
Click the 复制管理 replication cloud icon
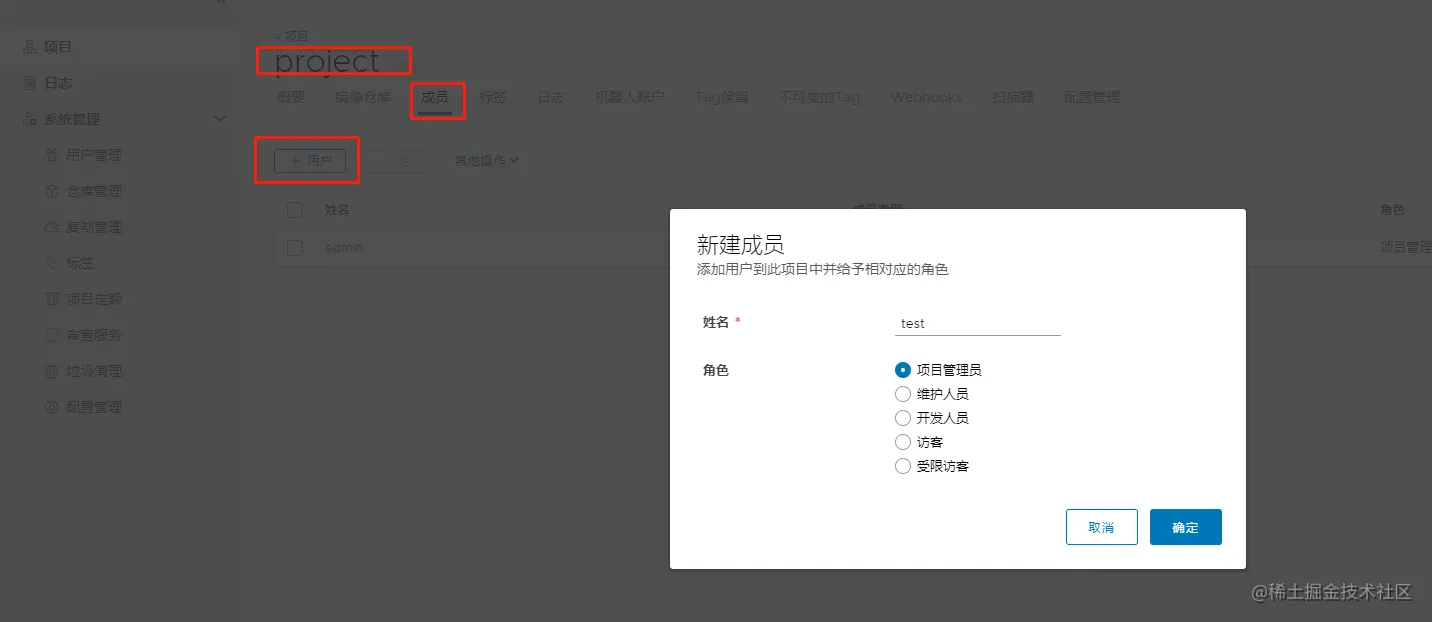53,227
